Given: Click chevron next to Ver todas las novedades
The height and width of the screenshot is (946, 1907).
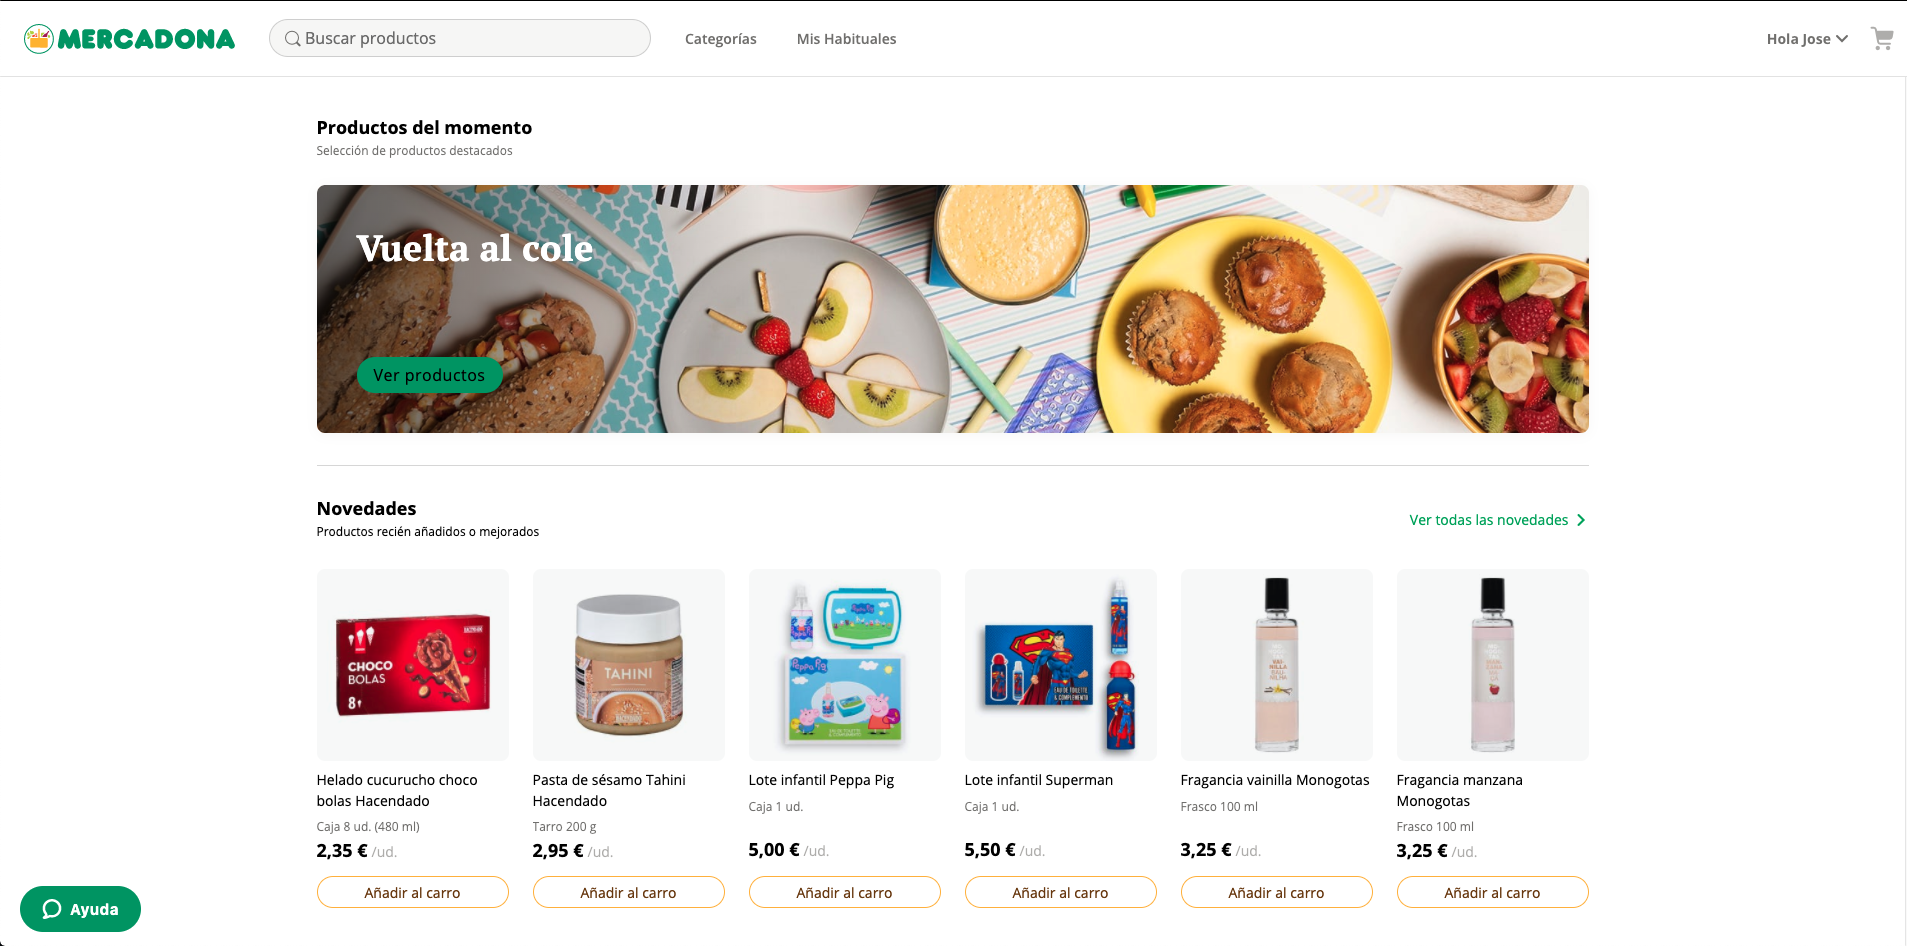Looking at the screenshot, I should pyautogui.click(x=1581, y=520).
